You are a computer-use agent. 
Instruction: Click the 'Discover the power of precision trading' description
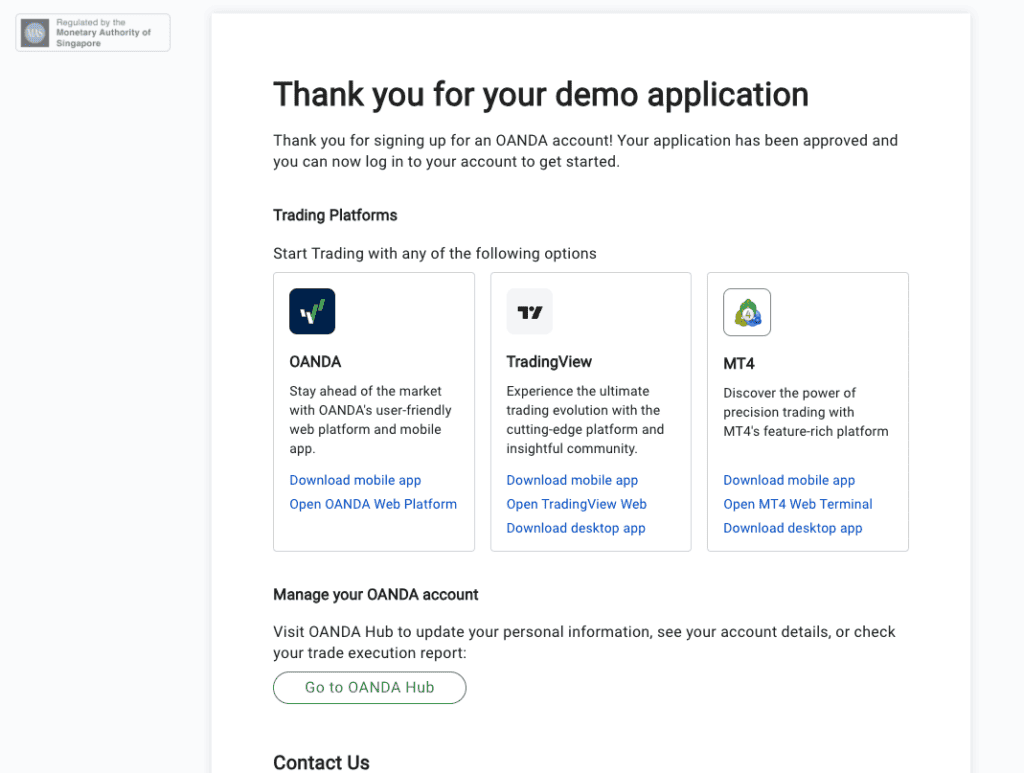click(x=806, y=412)
